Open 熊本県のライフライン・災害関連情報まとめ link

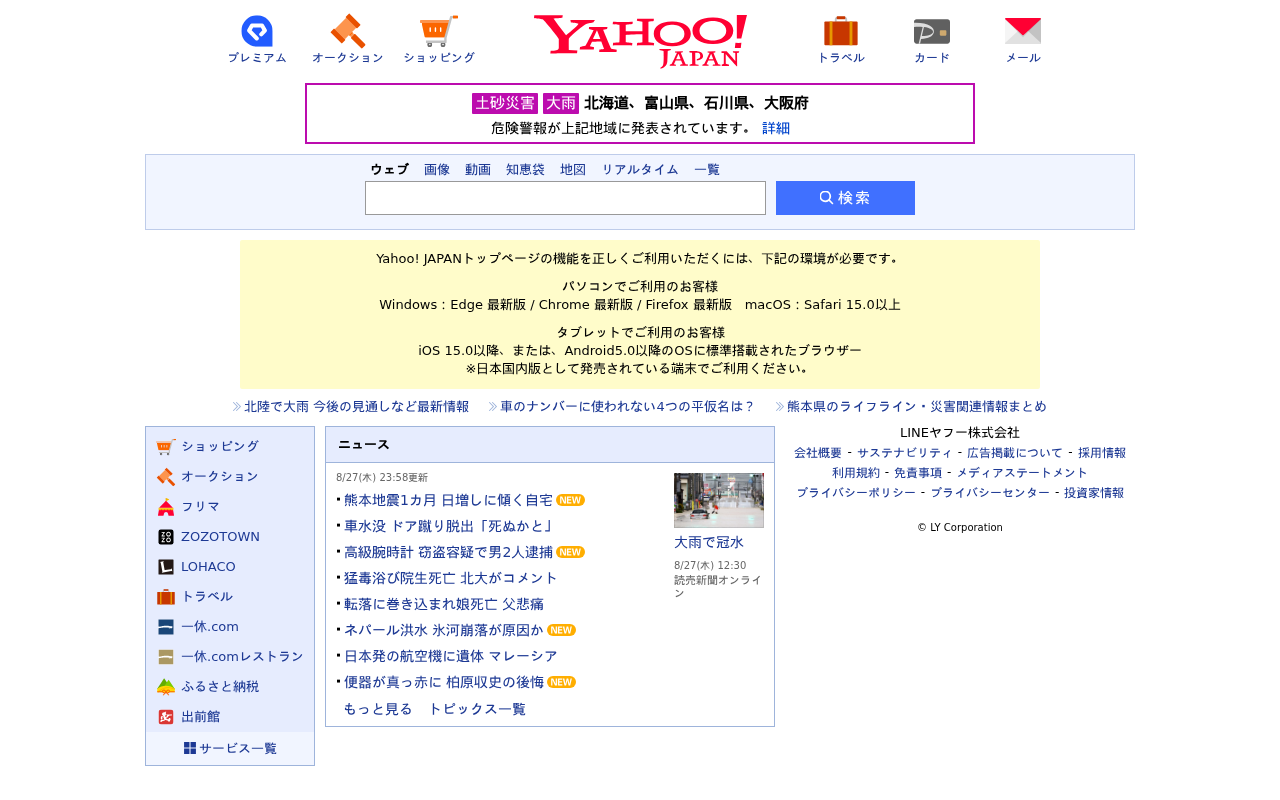(x=916, y=406)
